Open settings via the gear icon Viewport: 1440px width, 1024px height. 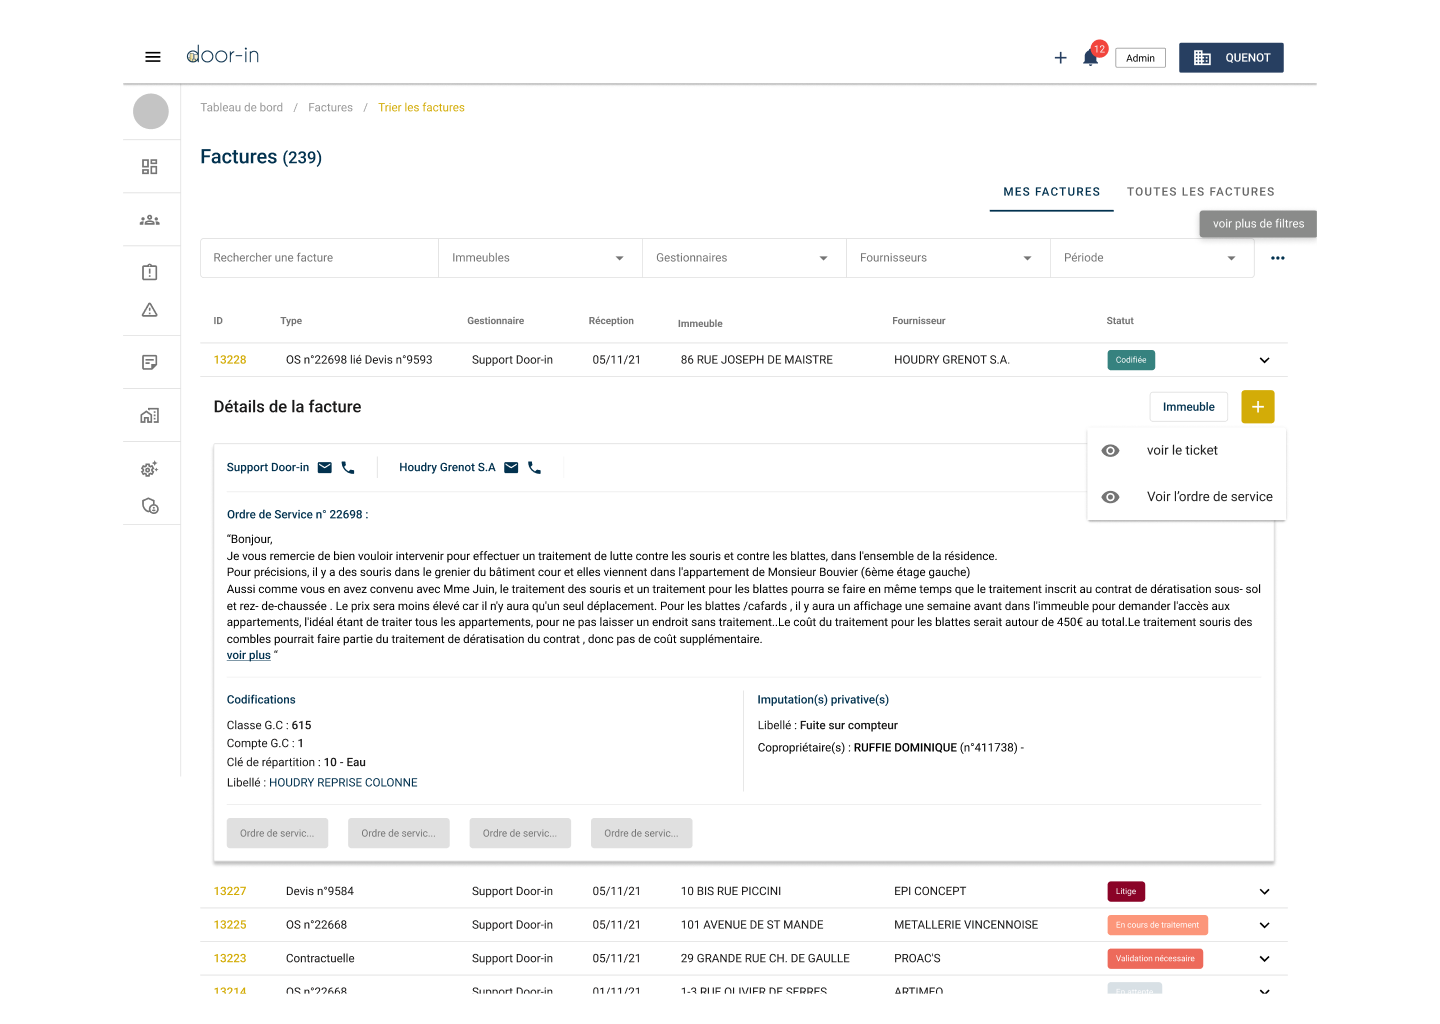point(148,468)
